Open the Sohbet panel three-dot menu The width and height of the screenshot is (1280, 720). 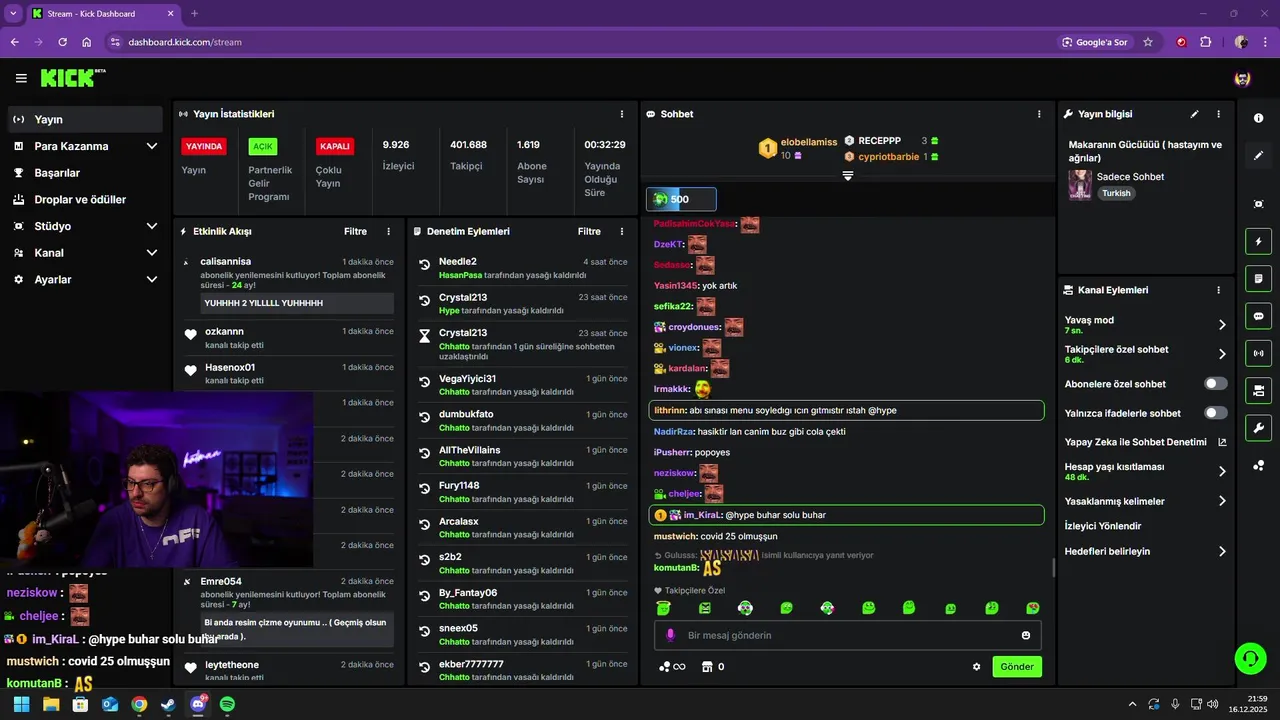click(1039, 114)
